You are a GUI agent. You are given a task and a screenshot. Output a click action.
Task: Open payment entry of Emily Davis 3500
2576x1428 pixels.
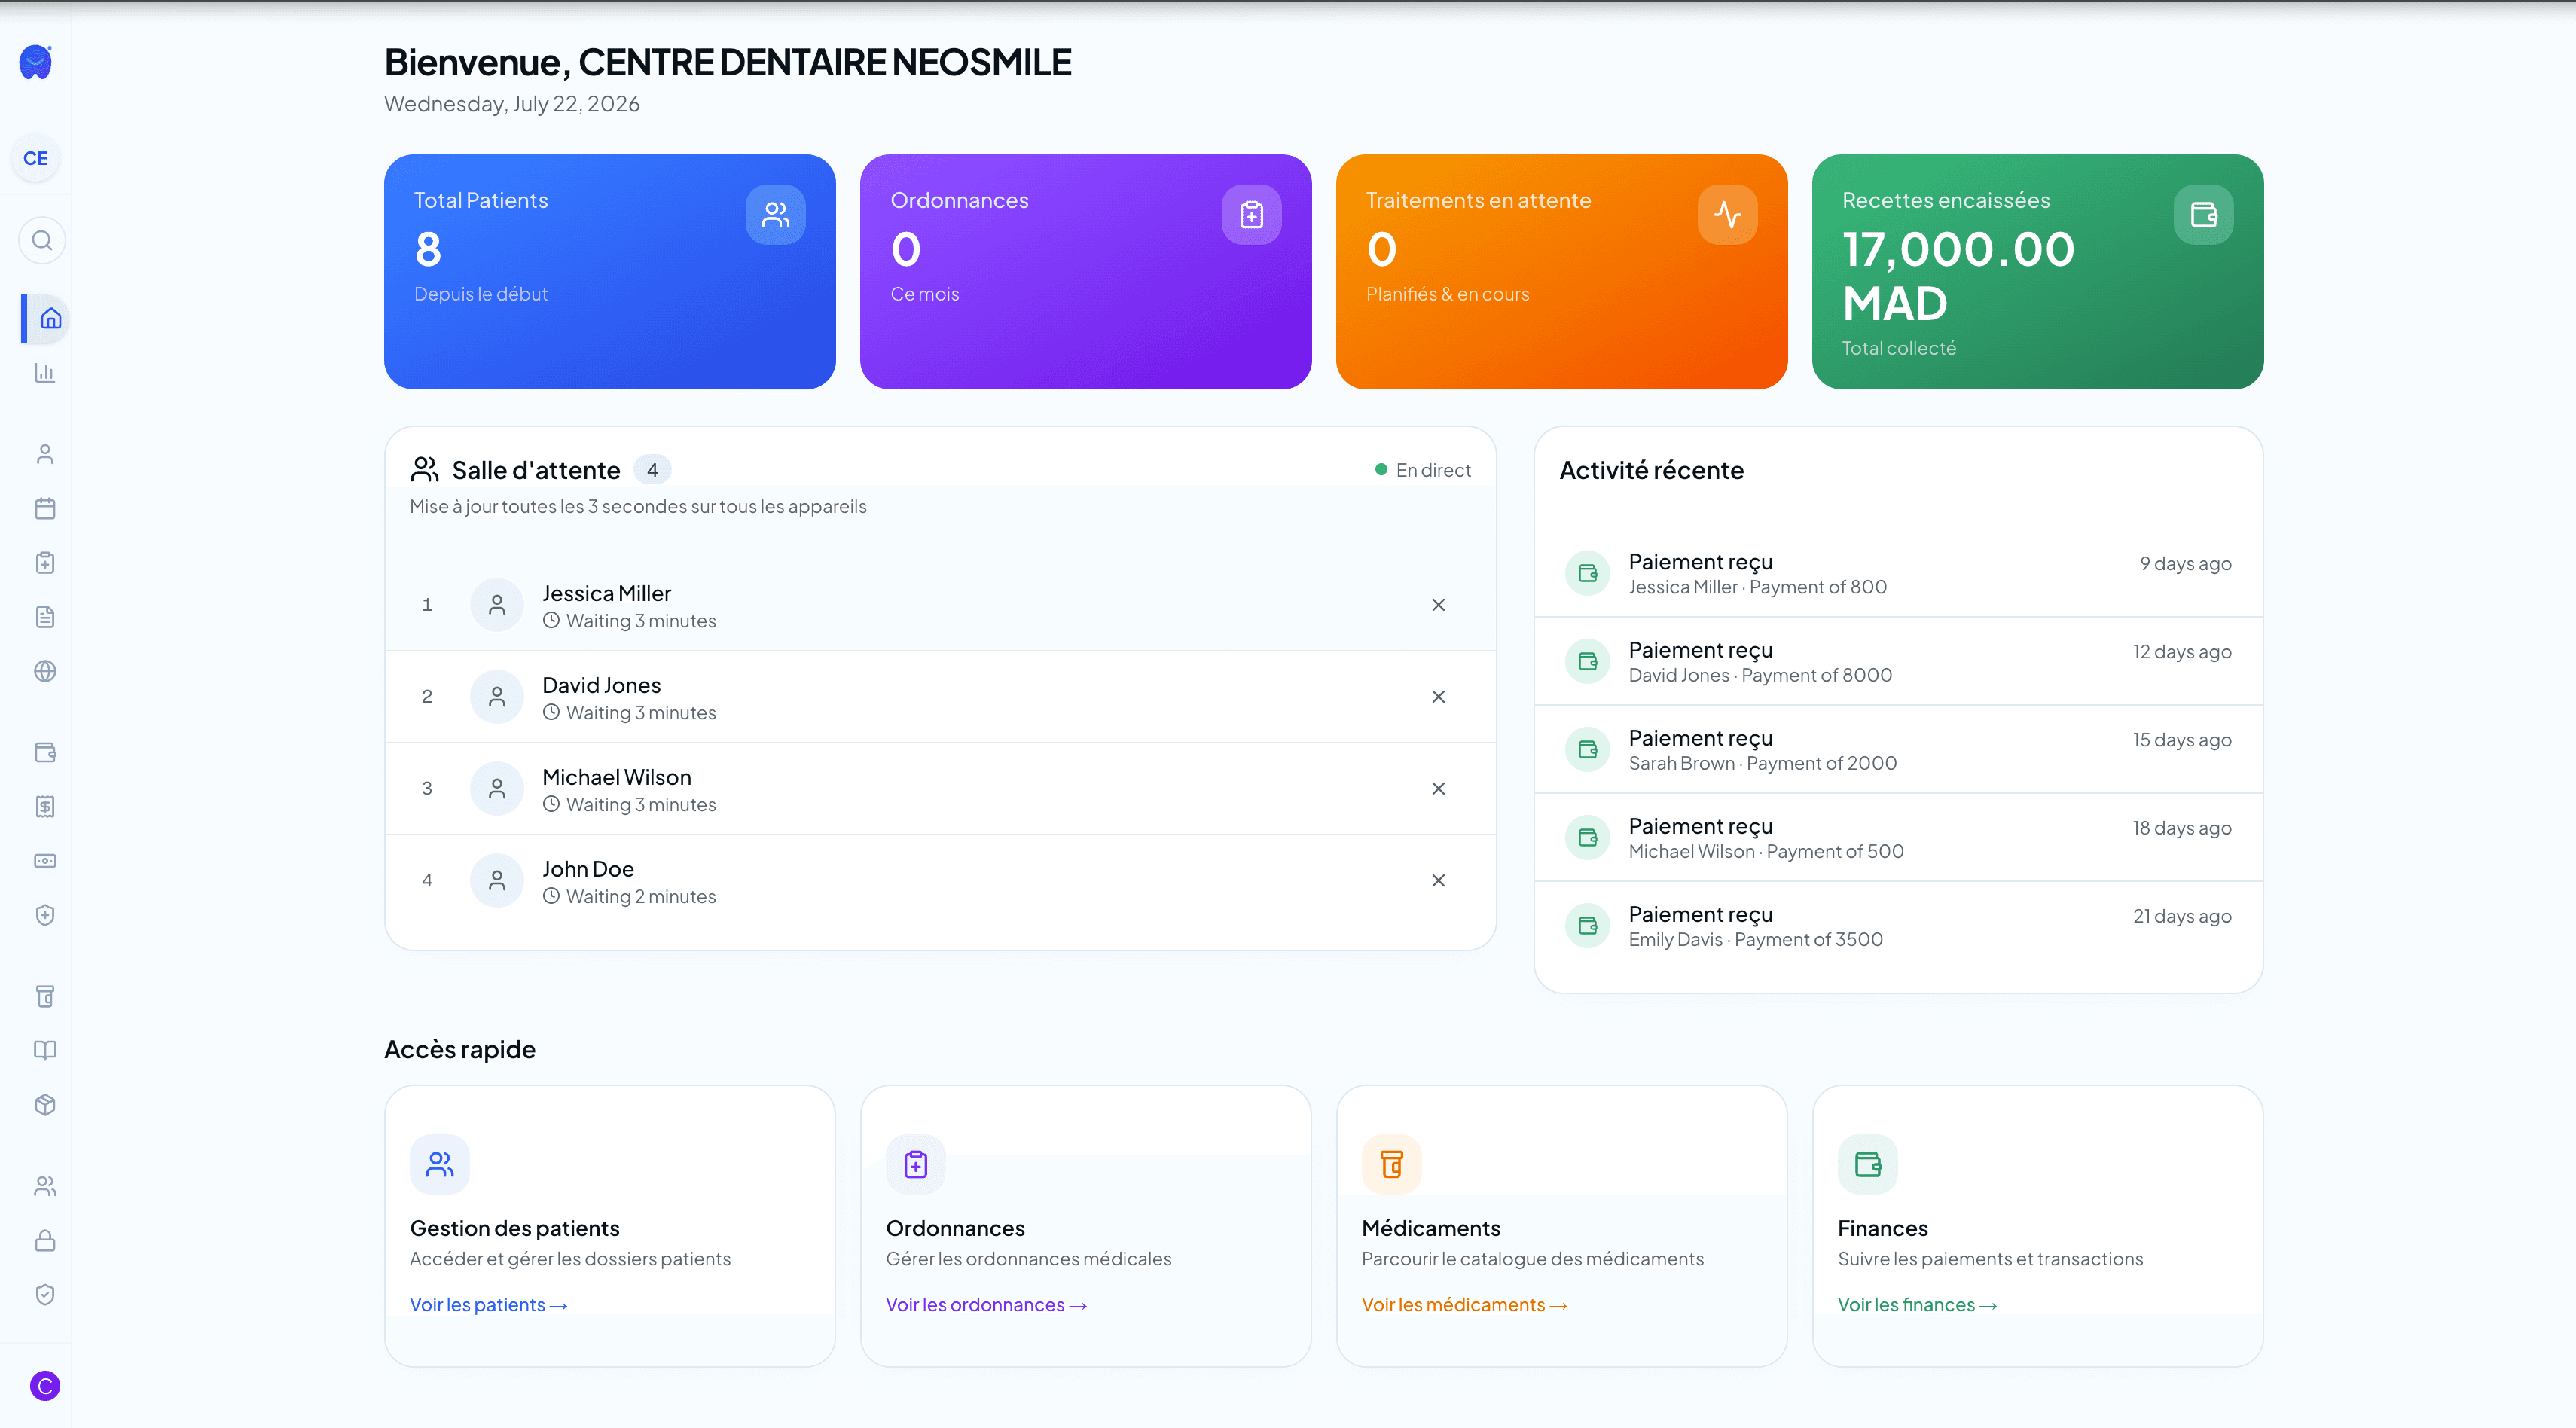[1898, 925]
